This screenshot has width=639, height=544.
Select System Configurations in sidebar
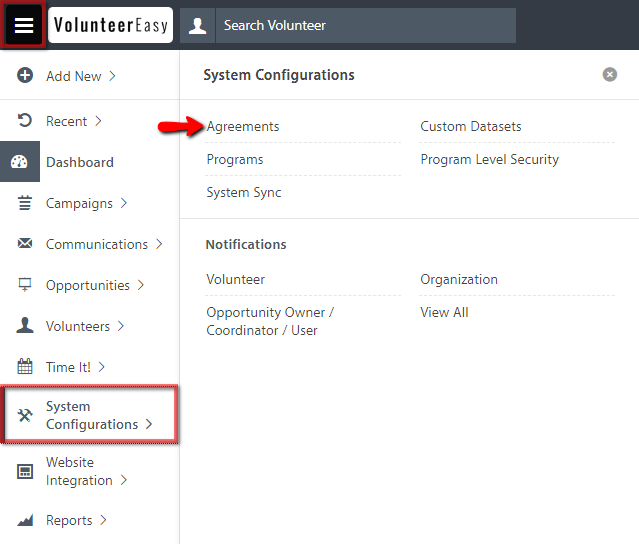click(90, 415)
